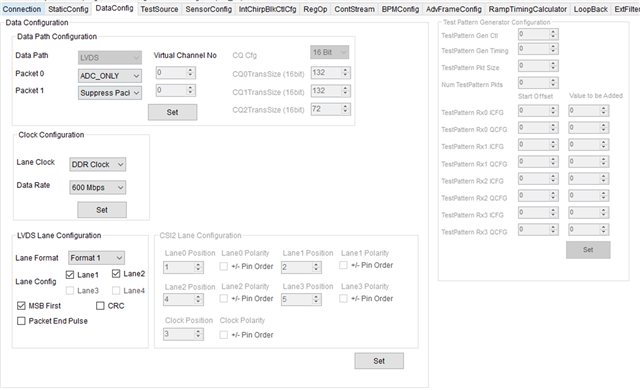Open the CQ Cfg 16 Bit dropdown
Screen dimensions: 640x390
(329, 52)
